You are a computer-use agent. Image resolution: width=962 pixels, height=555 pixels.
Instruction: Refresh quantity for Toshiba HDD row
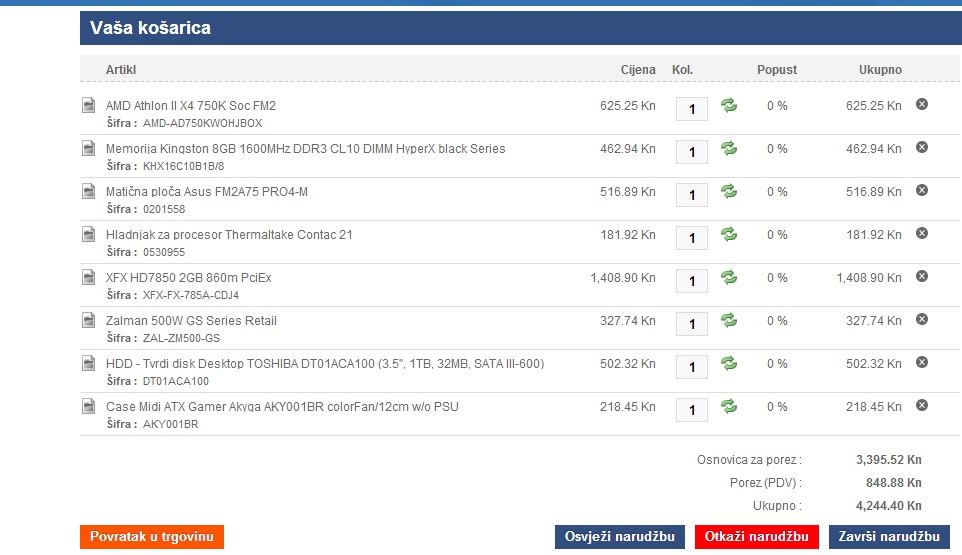[729, 364]
